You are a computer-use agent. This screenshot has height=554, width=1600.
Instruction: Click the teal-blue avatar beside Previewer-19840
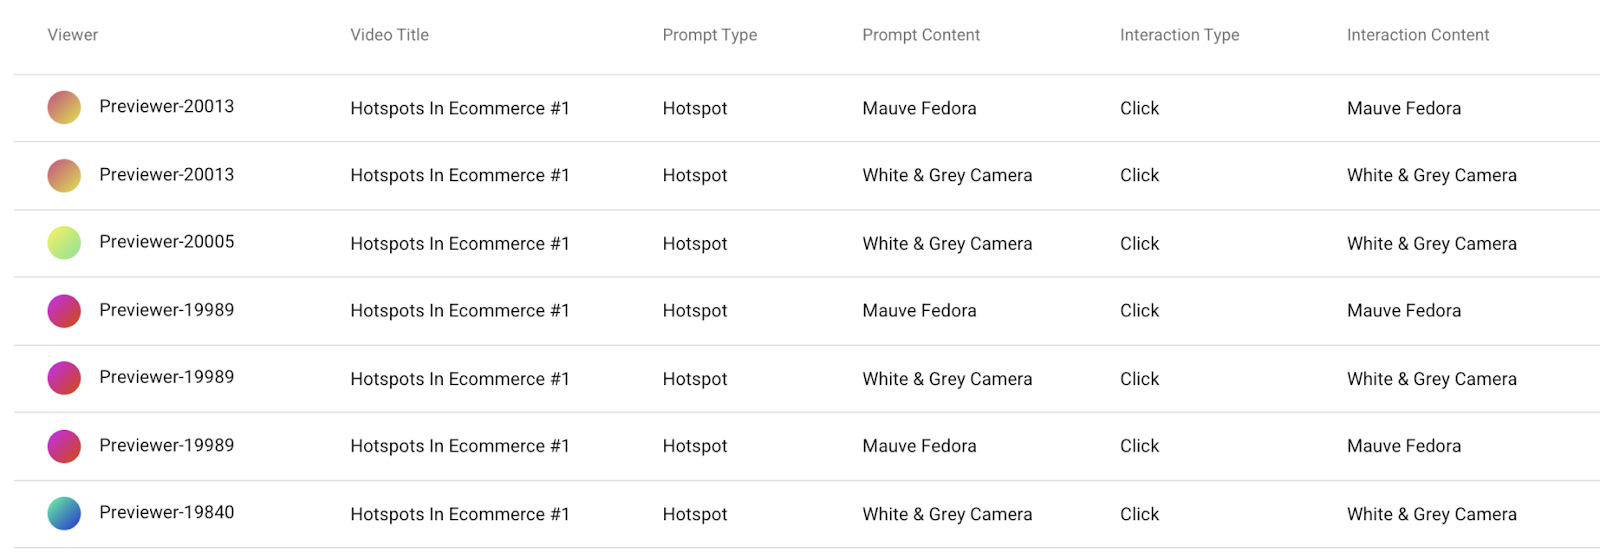coord(64,513)
